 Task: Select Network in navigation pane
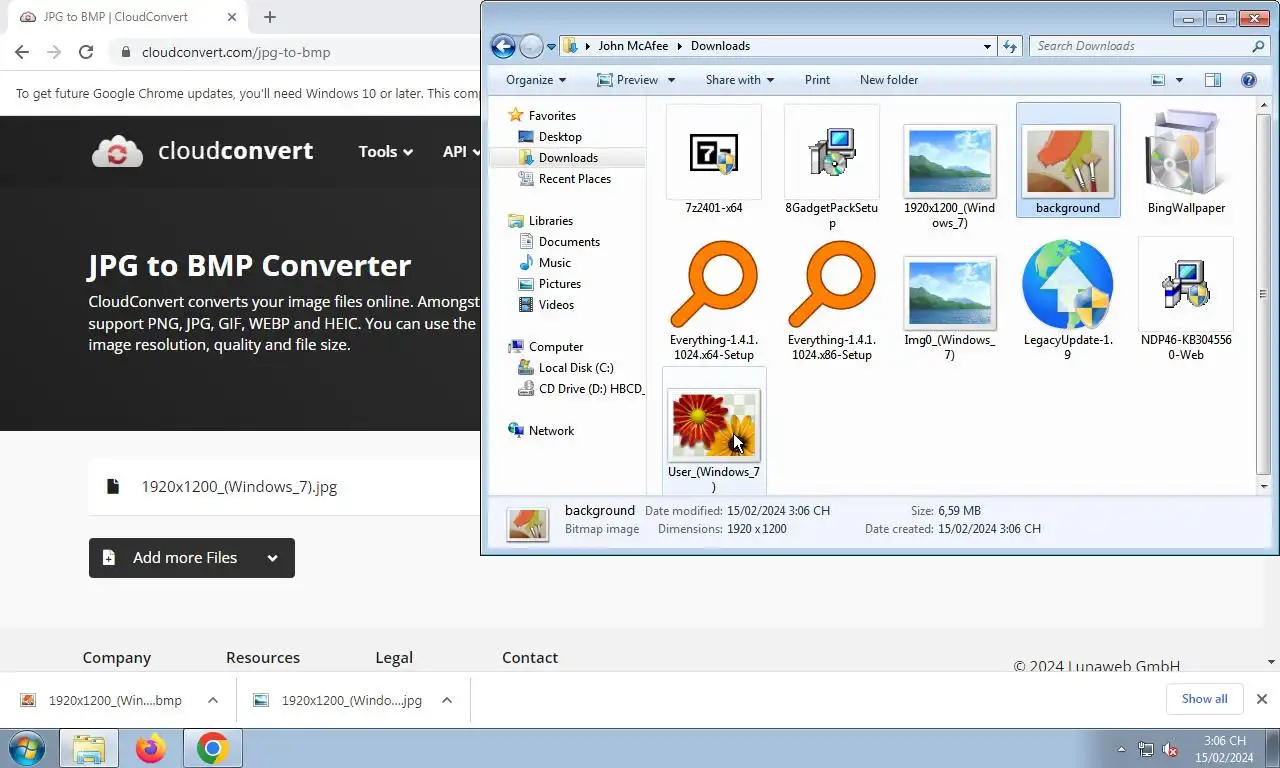[551, 431]
